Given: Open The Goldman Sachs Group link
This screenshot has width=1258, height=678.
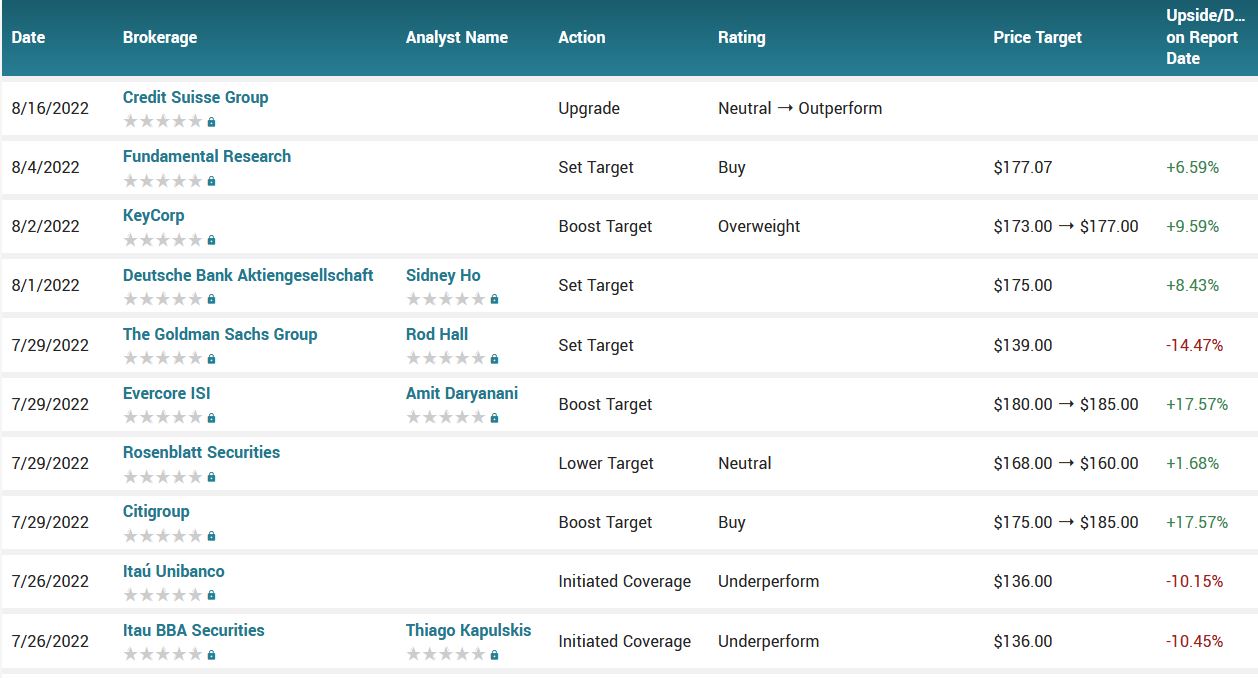Looking at the screenshot, I should (x=220, y=334).
